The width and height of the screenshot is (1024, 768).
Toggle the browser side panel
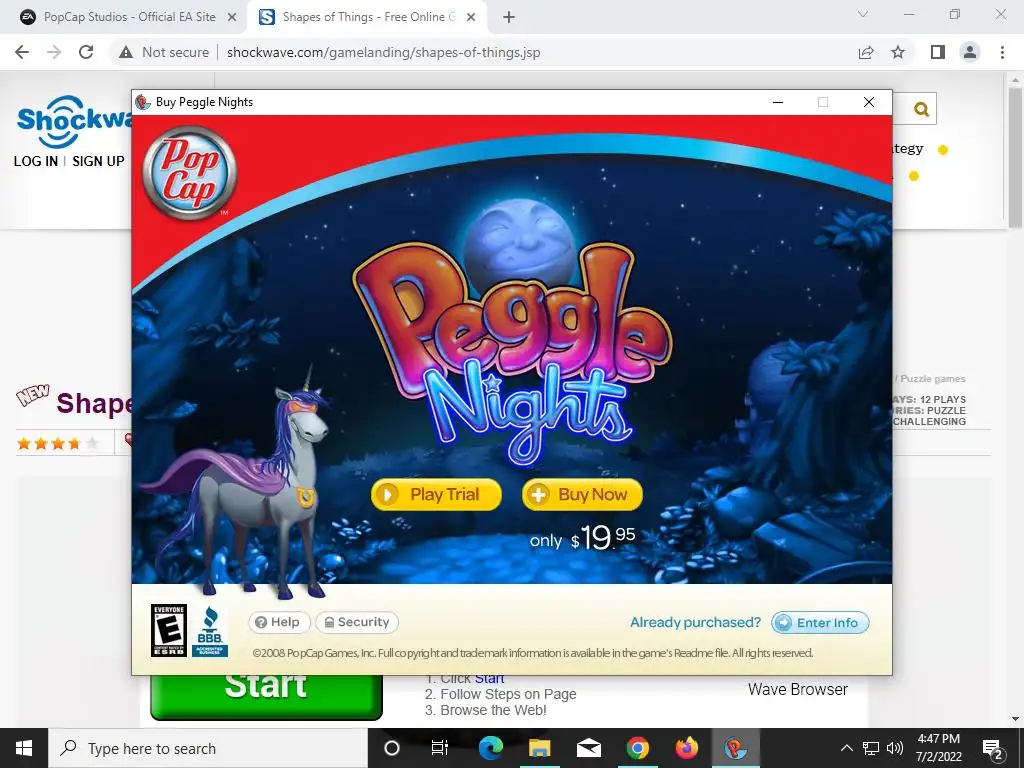[x=938, y=52]
